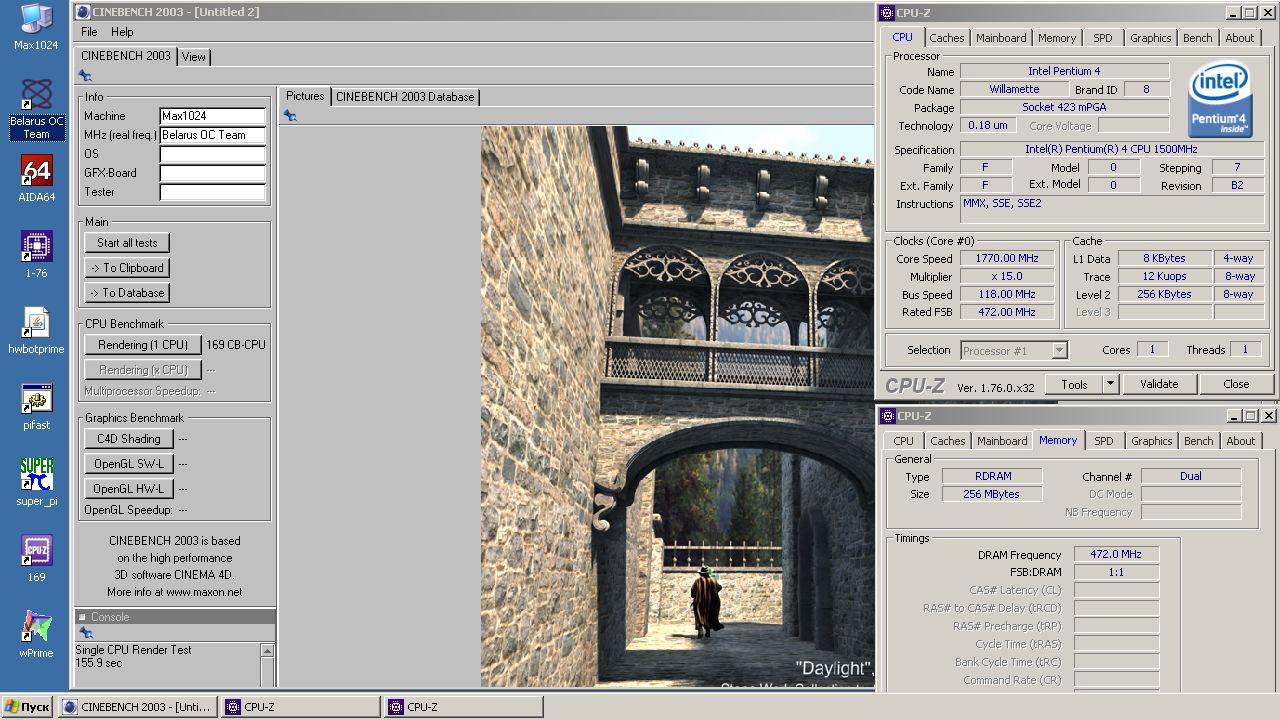Select the first CPU-Z taskbar button

300,707
